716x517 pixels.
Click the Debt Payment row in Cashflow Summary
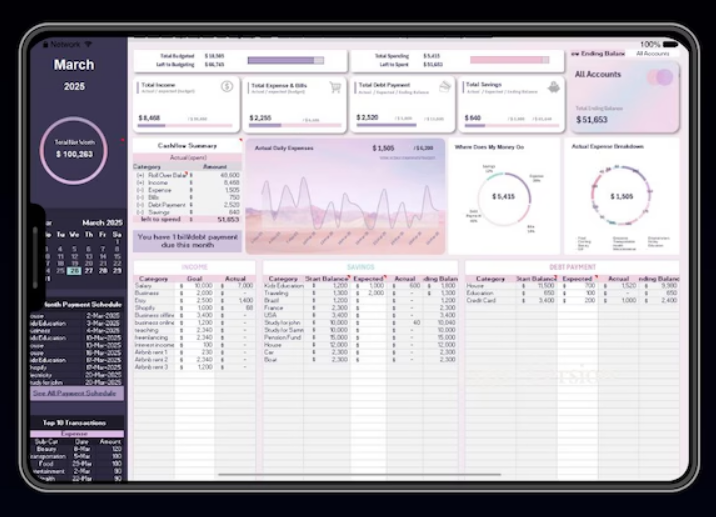coord(187,205)
